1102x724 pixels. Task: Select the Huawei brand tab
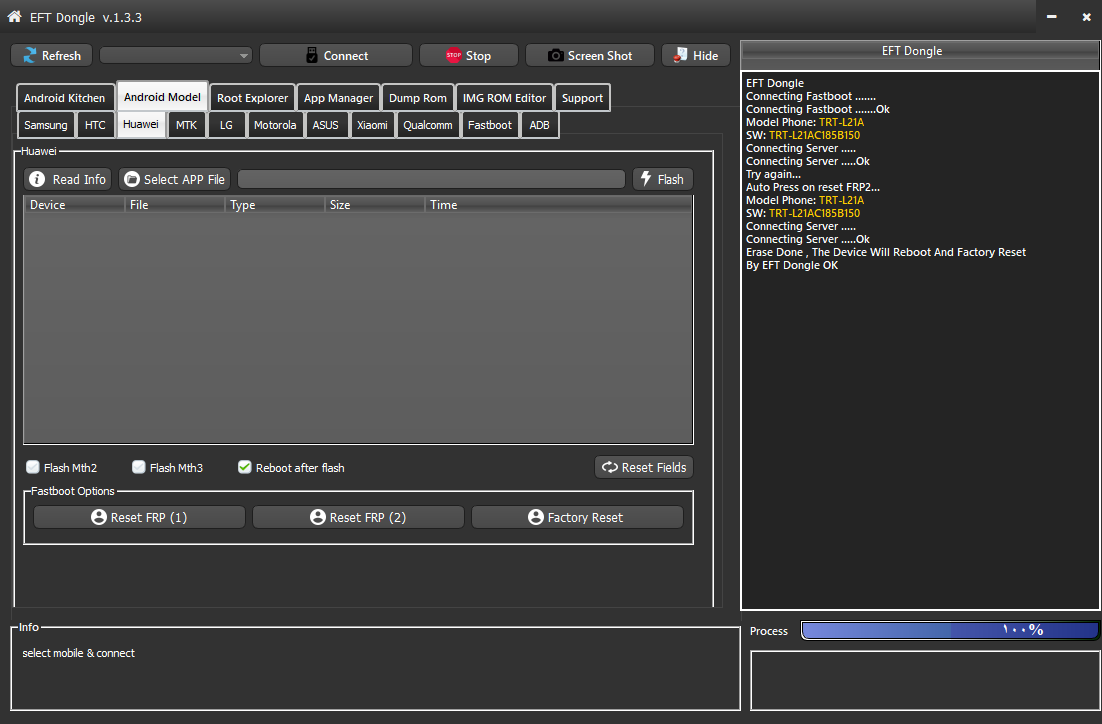(141, 124)
